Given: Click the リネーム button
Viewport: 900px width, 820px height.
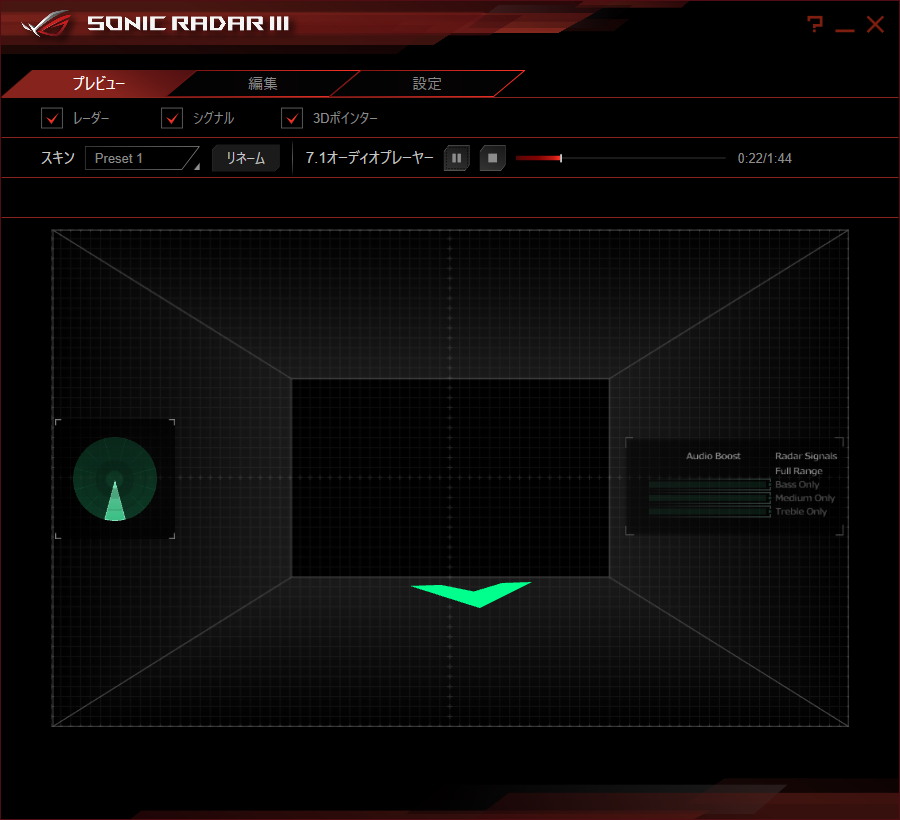Looking at the screenshot, I should click(x=246, y=158).
